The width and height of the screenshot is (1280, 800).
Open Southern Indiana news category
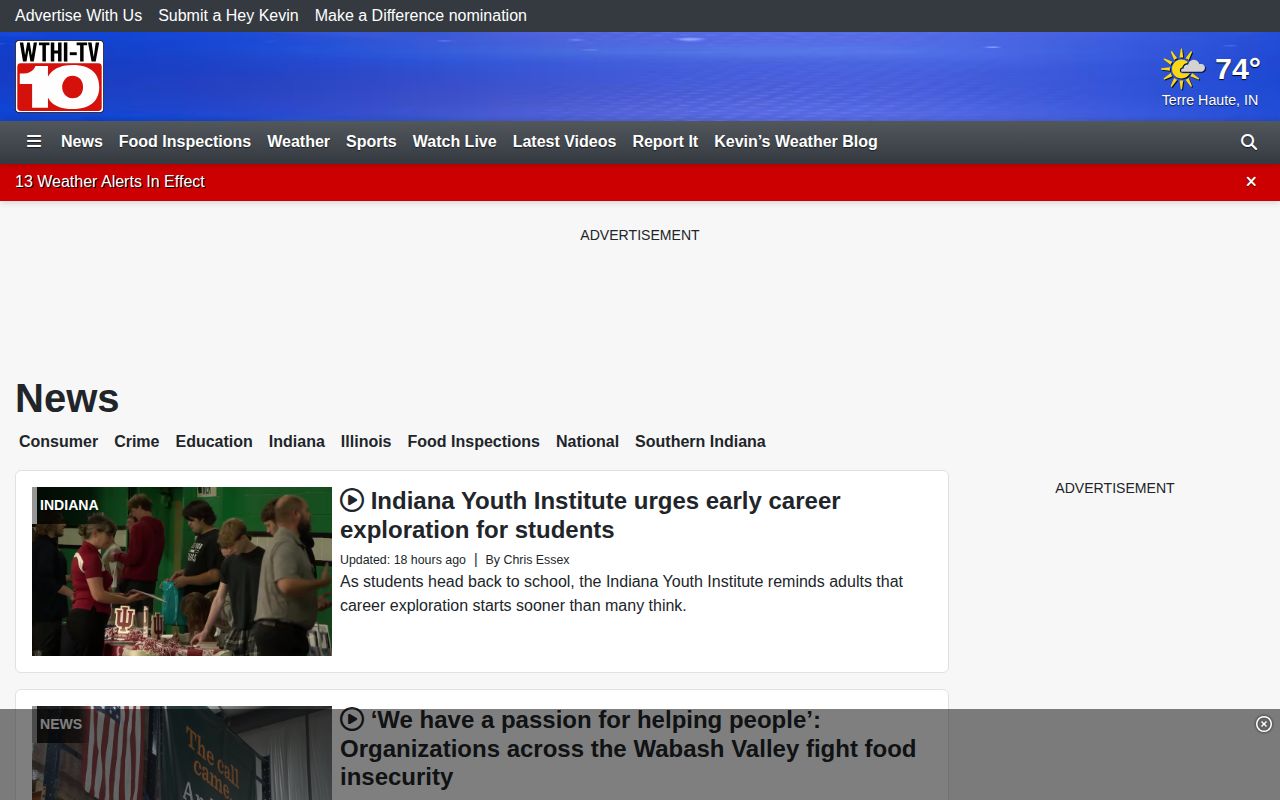pos(700,442)
